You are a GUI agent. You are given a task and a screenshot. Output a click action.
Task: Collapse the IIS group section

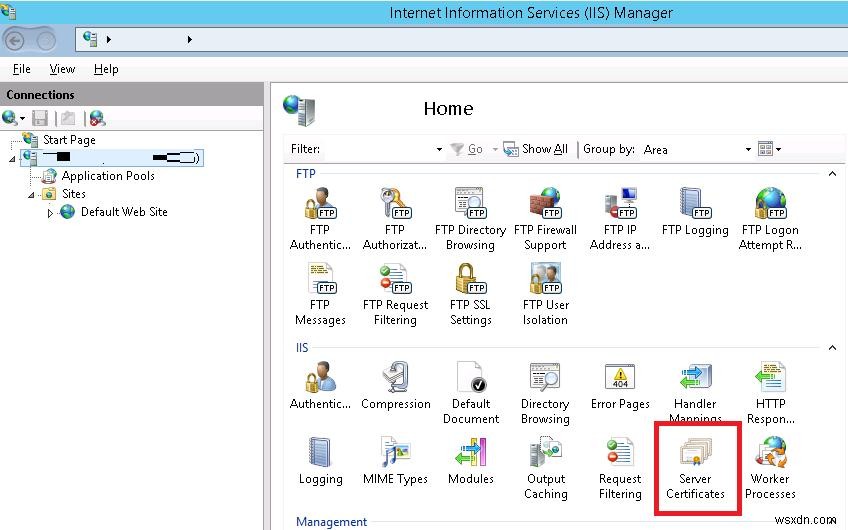[x=832, y=347]
